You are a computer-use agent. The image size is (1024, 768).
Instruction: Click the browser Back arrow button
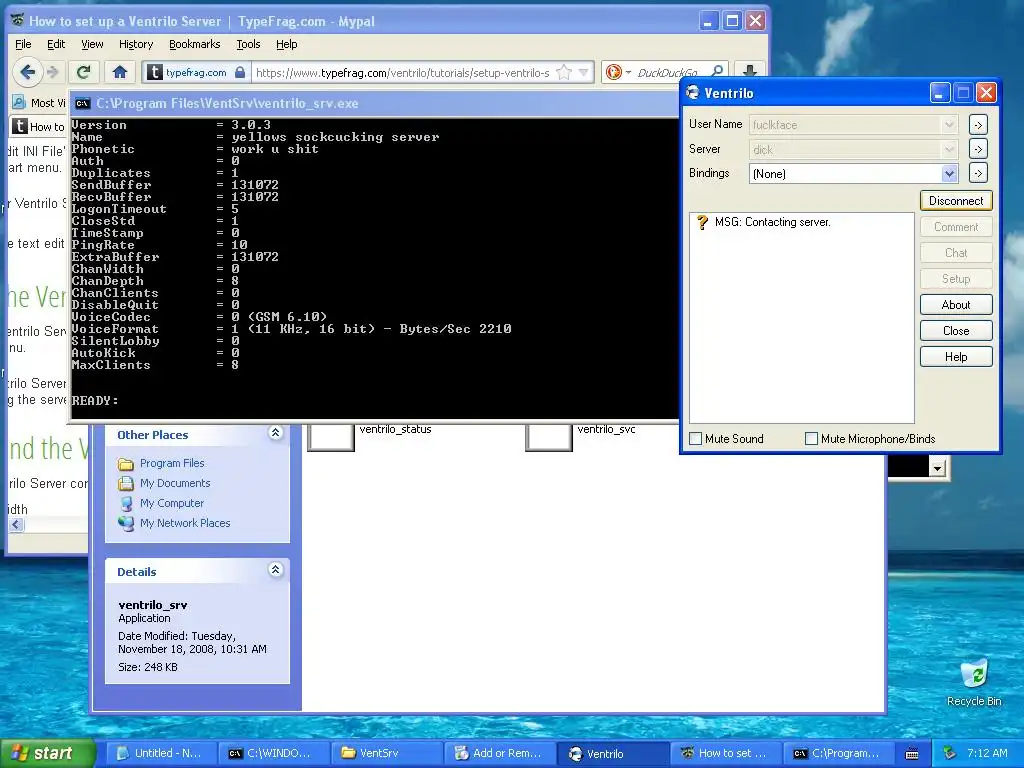pos(27,72)
